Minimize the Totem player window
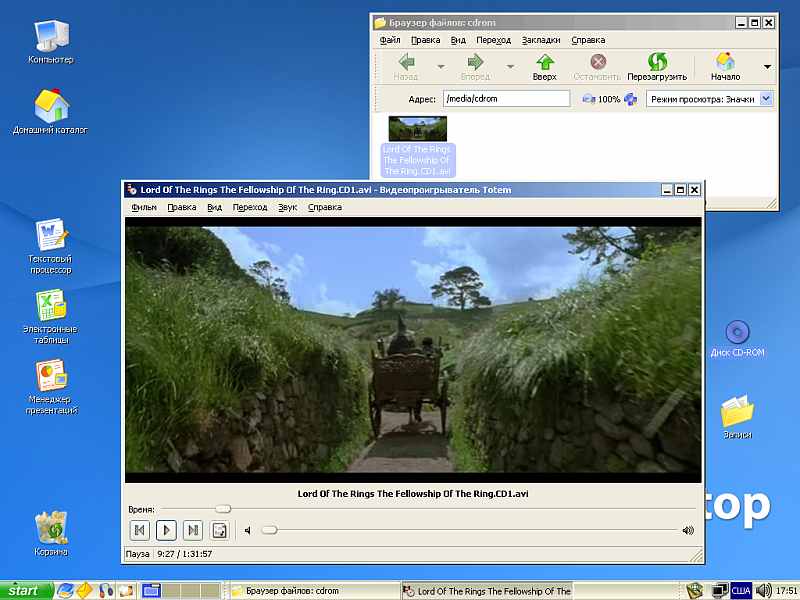800x600 pixels. 667,190
